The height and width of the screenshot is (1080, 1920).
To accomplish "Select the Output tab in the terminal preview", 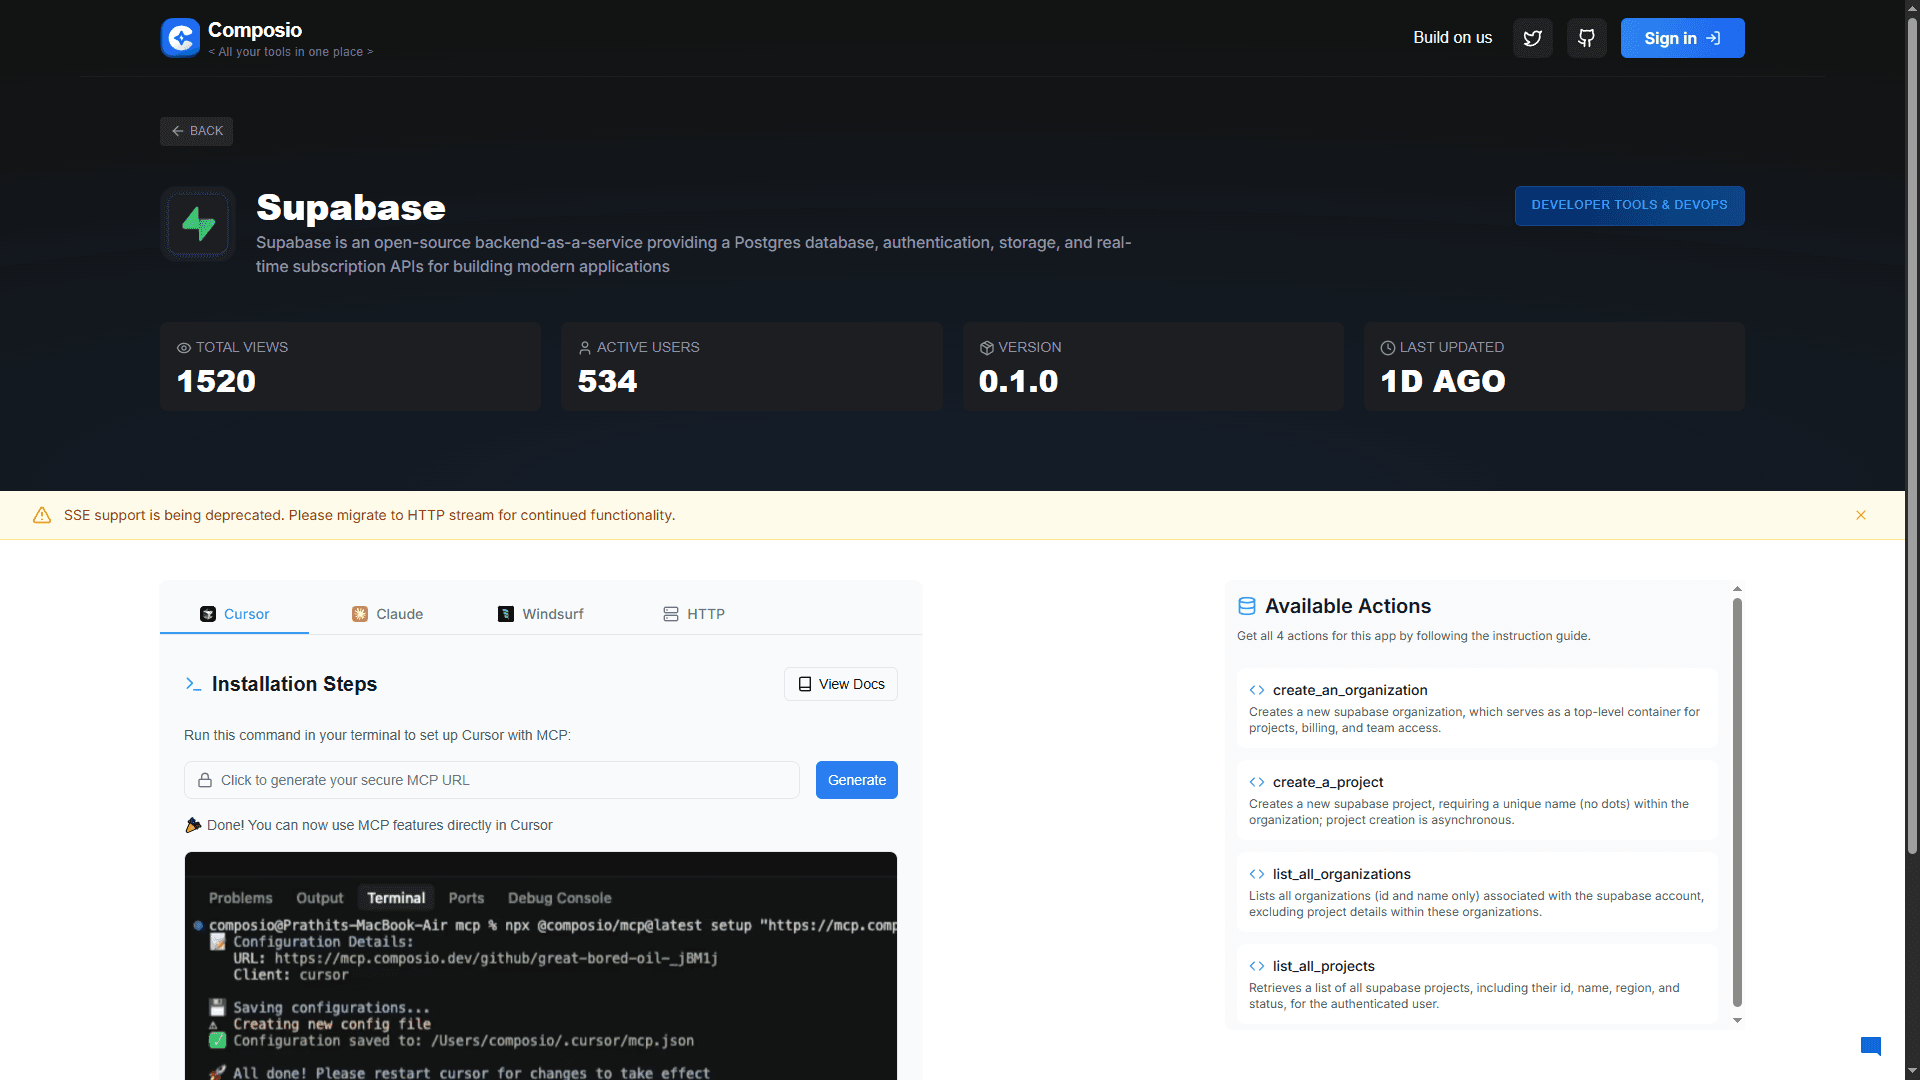I will click(318, 897).
